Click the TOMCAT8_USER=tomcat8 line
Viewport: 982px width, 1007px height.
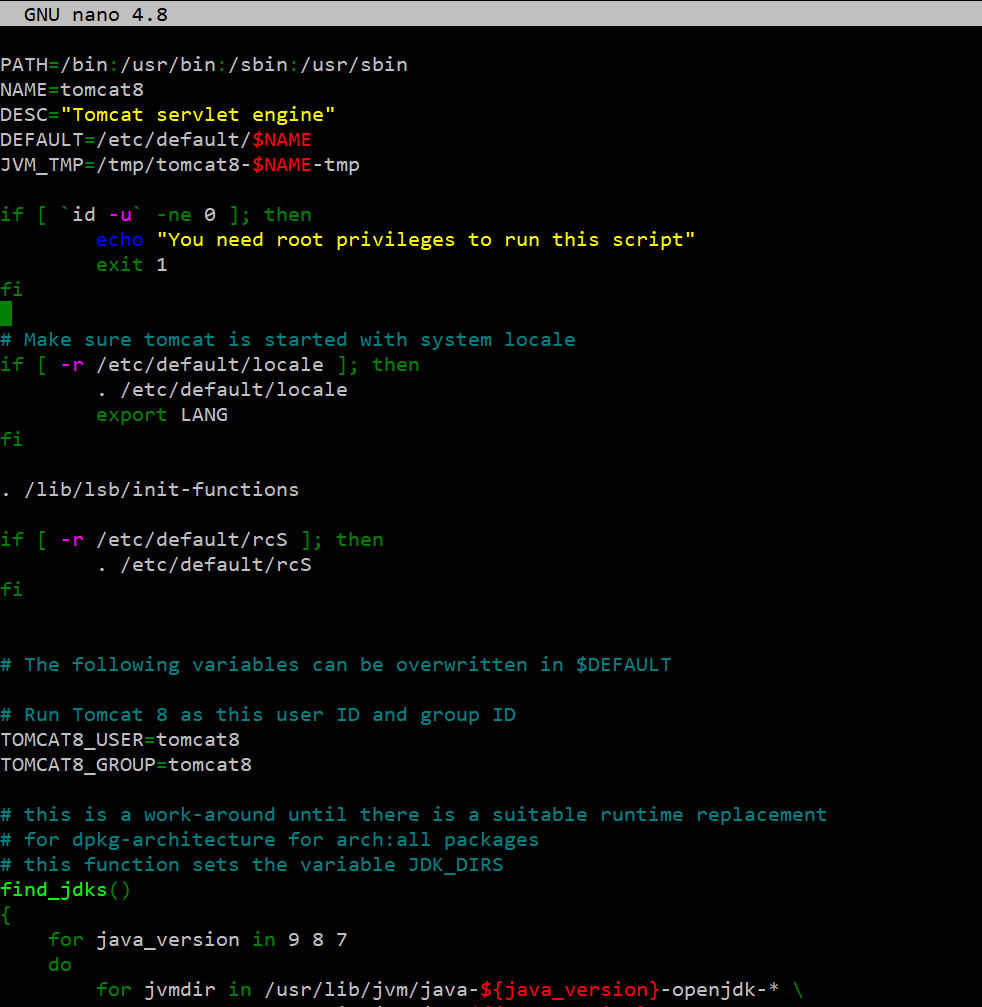[120, 740]
